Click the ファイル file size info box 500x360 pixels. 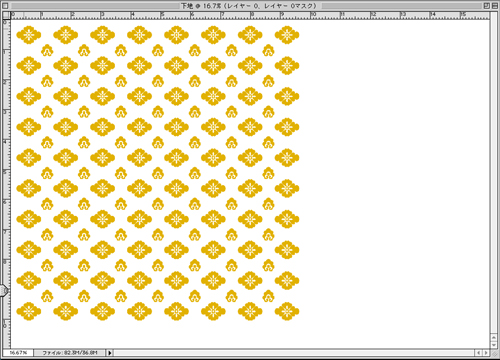coord(70,353)
